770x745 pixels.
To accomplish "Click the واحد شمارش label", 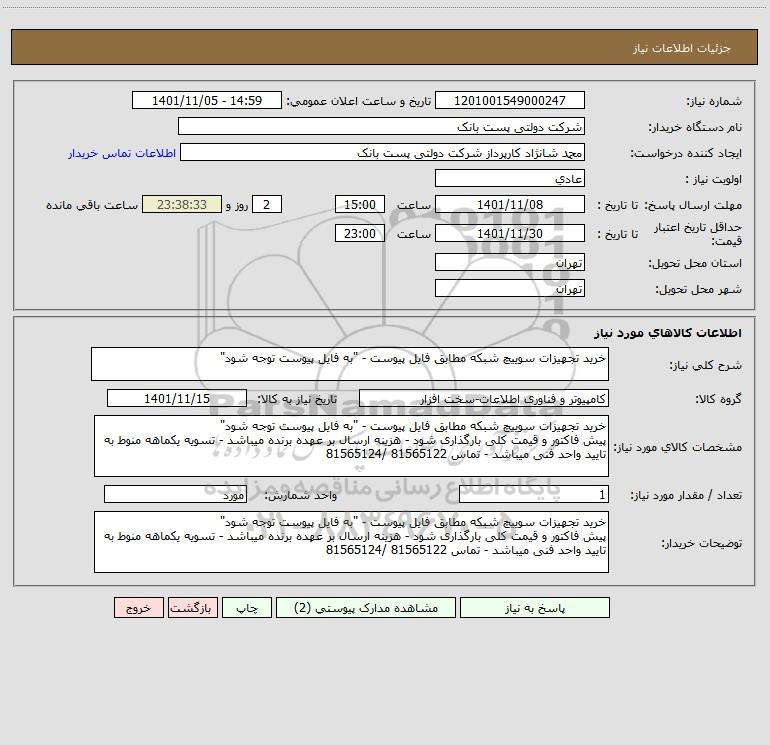I will [301, 495].
